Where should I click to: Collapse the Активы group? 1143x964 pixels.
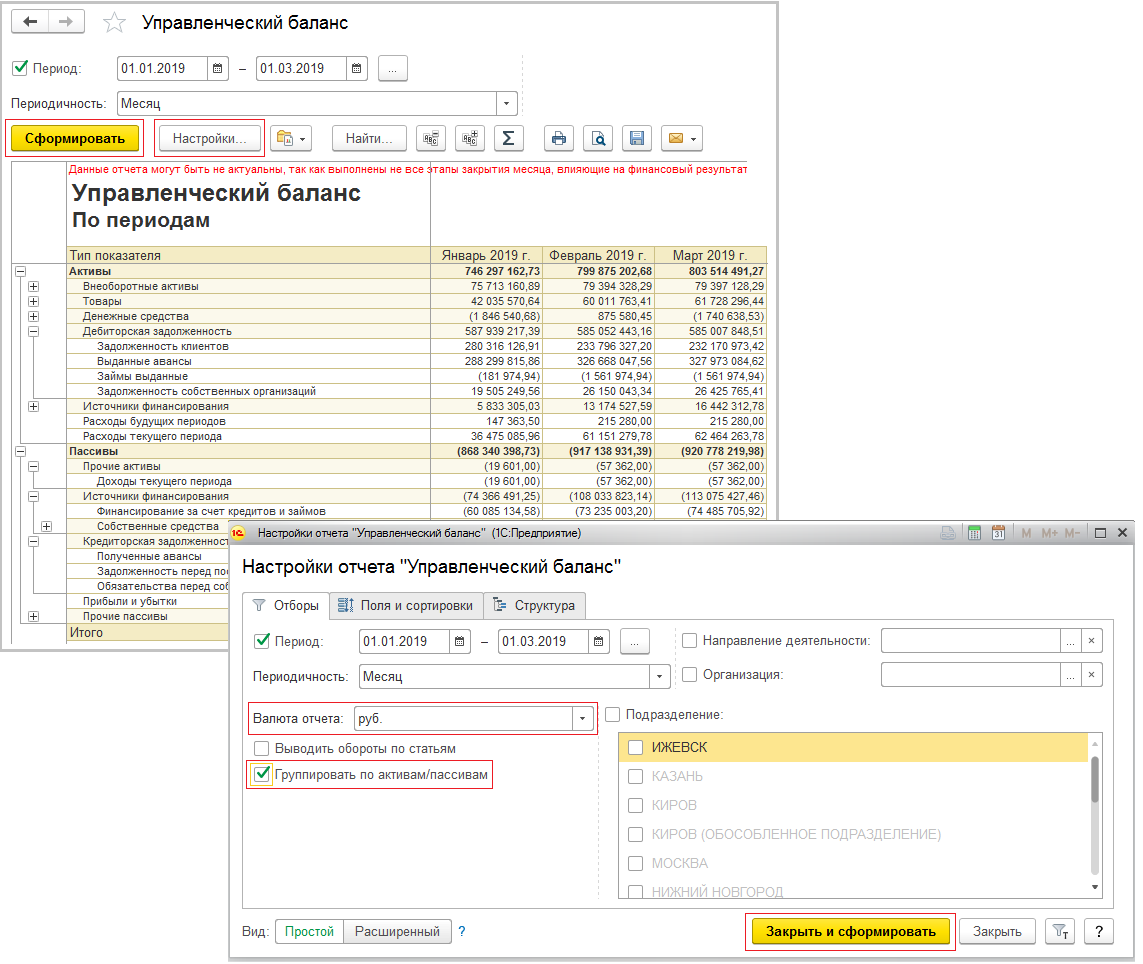tap(19, 271)
